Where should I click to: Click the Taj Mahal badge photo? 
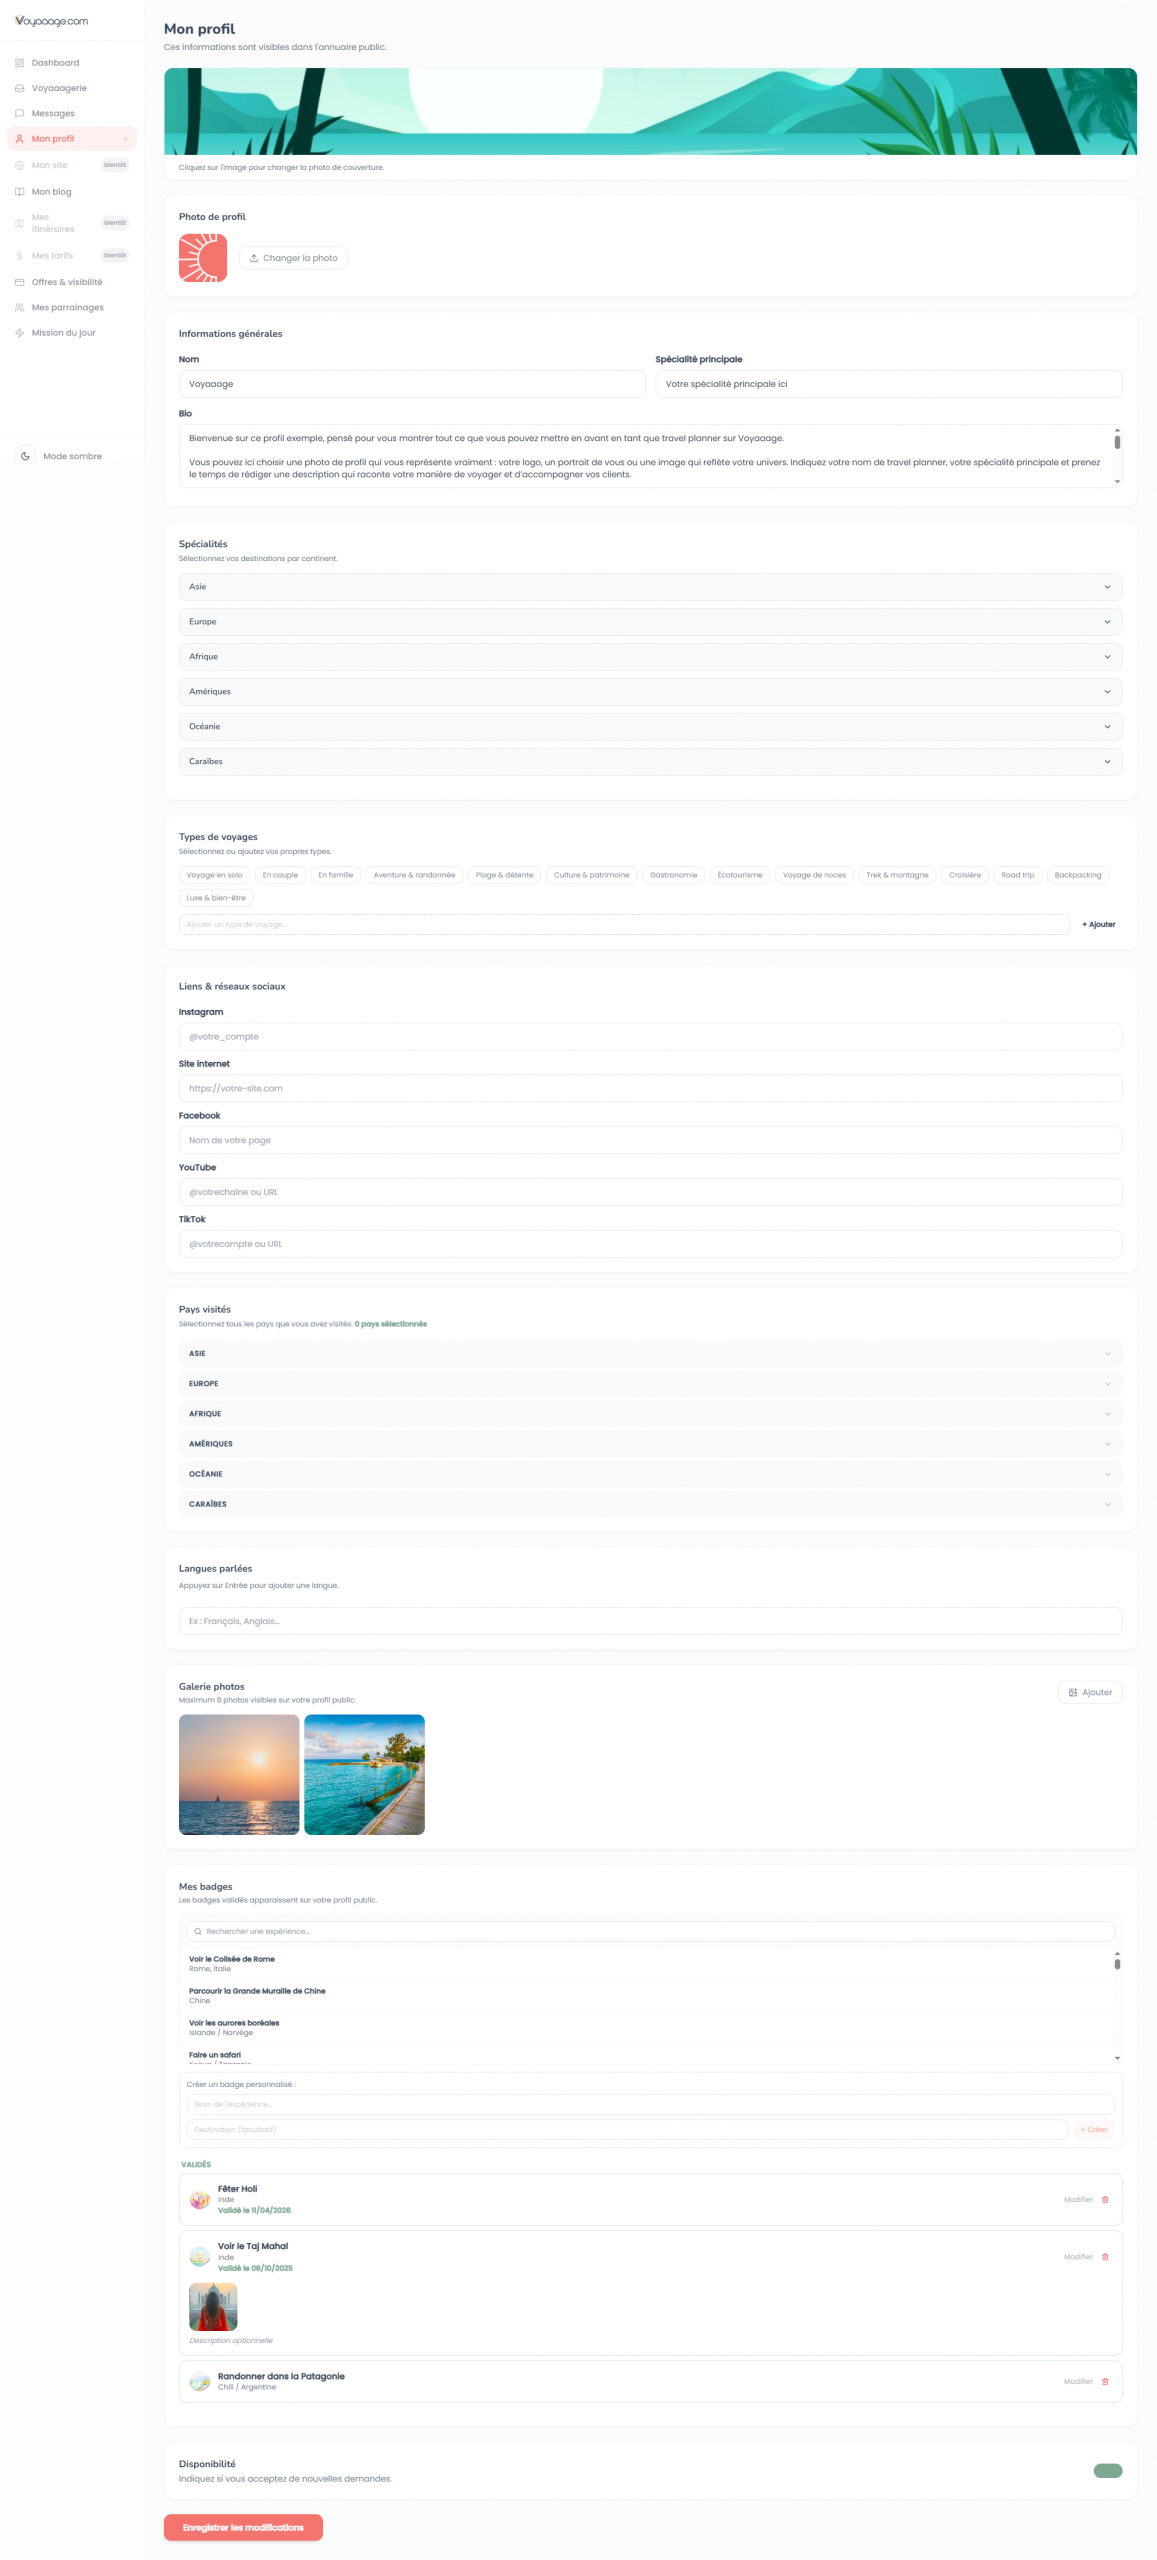(213, 2307)
